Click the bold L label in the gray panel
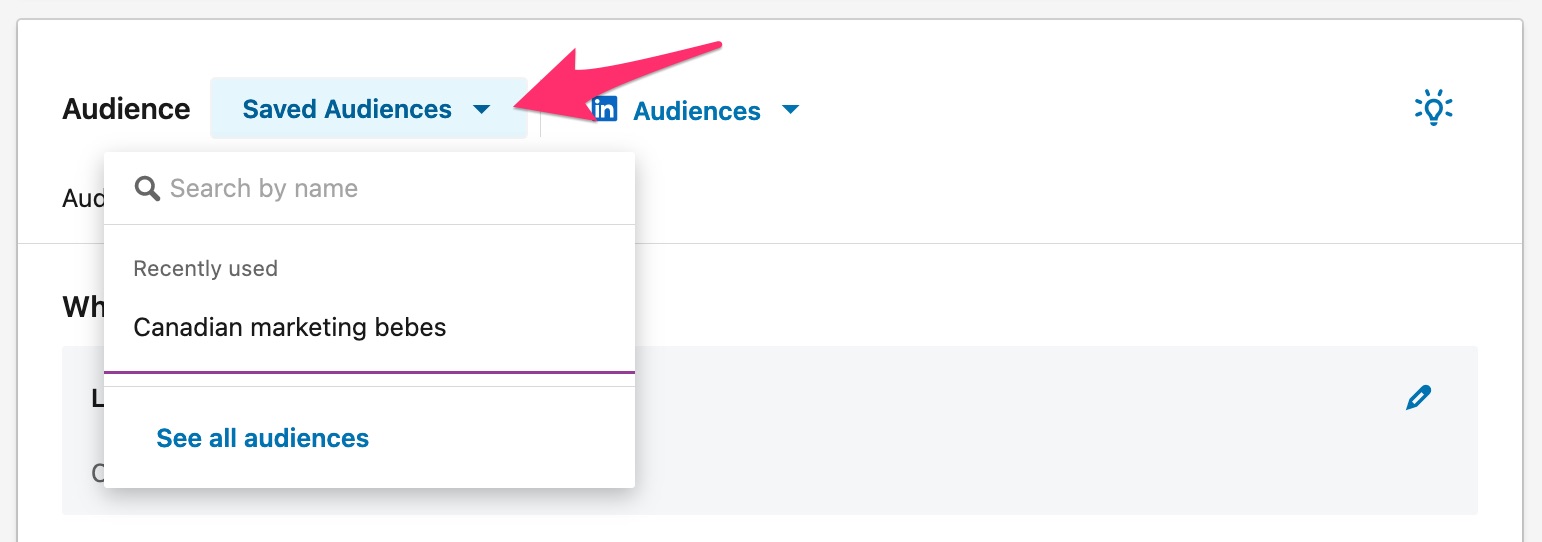The width and height of the screenshot is (1542, 542). tap(98, 398)
